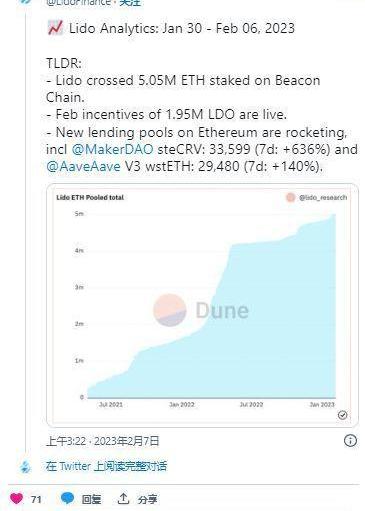Click the like count 71
This screenshot has height=511, width=365.
click(x=36, y=499)
